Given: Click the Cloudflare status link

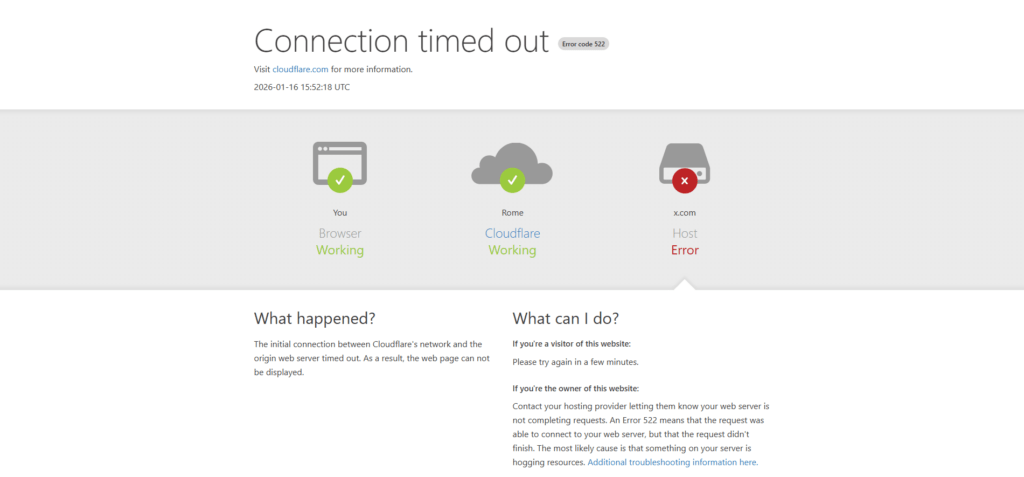Looking at the screenshot, I should coord(512,233).
